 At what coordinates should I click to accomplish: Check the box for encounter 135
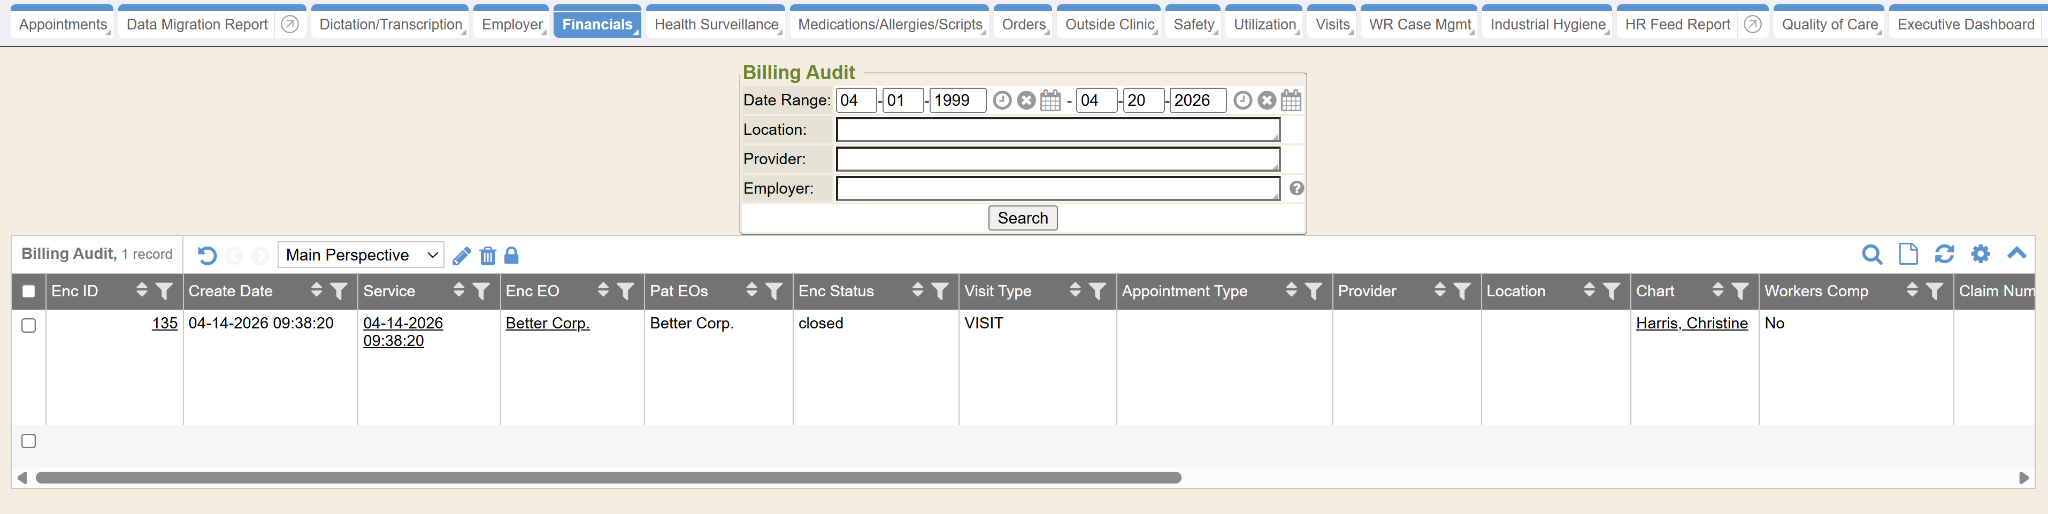[29, 325]
